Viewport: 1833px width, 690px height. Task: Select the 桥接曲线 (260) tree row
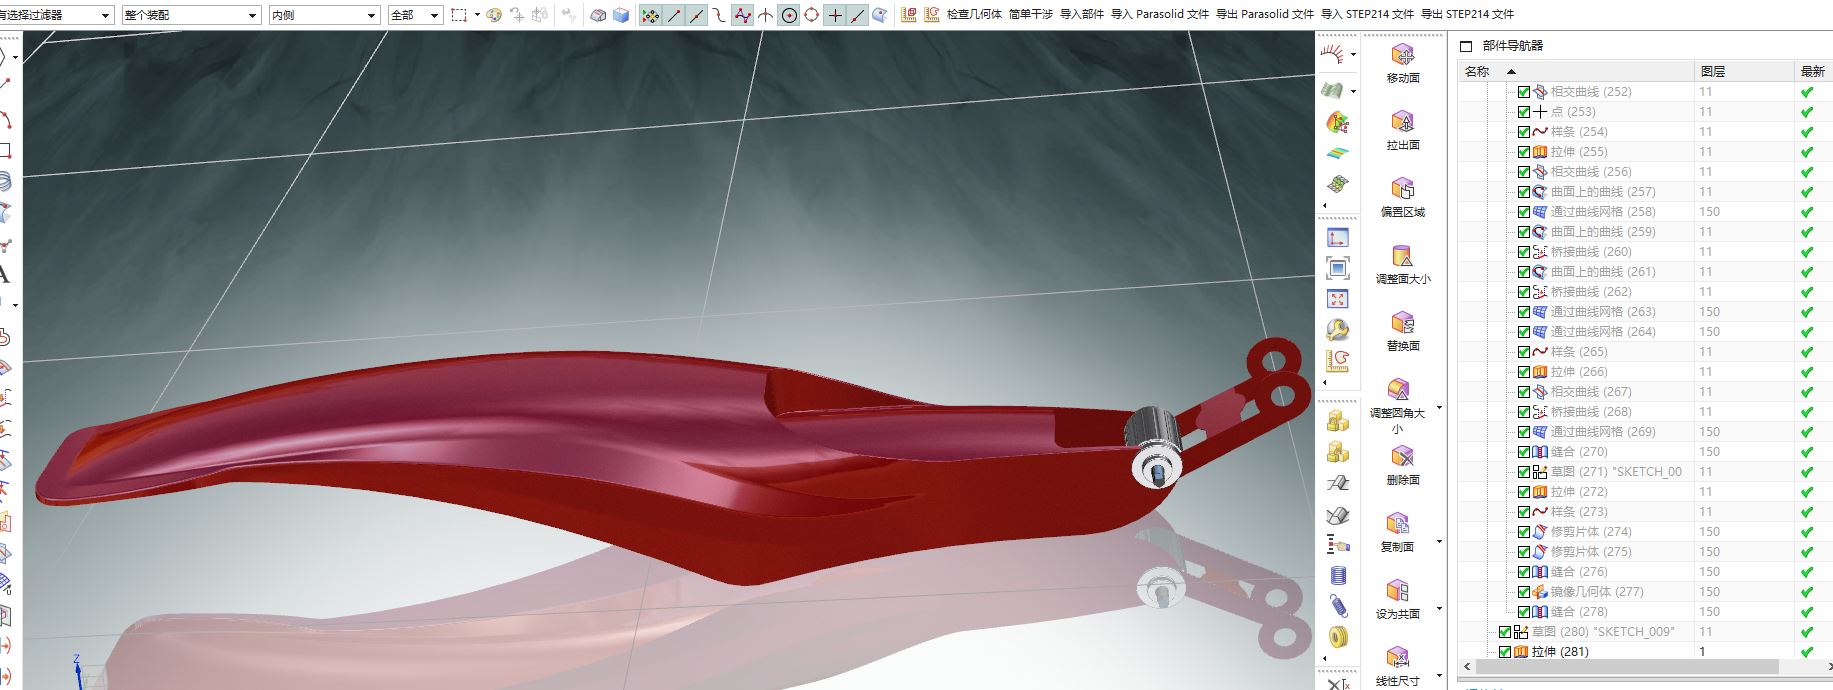click(1645, 251)
